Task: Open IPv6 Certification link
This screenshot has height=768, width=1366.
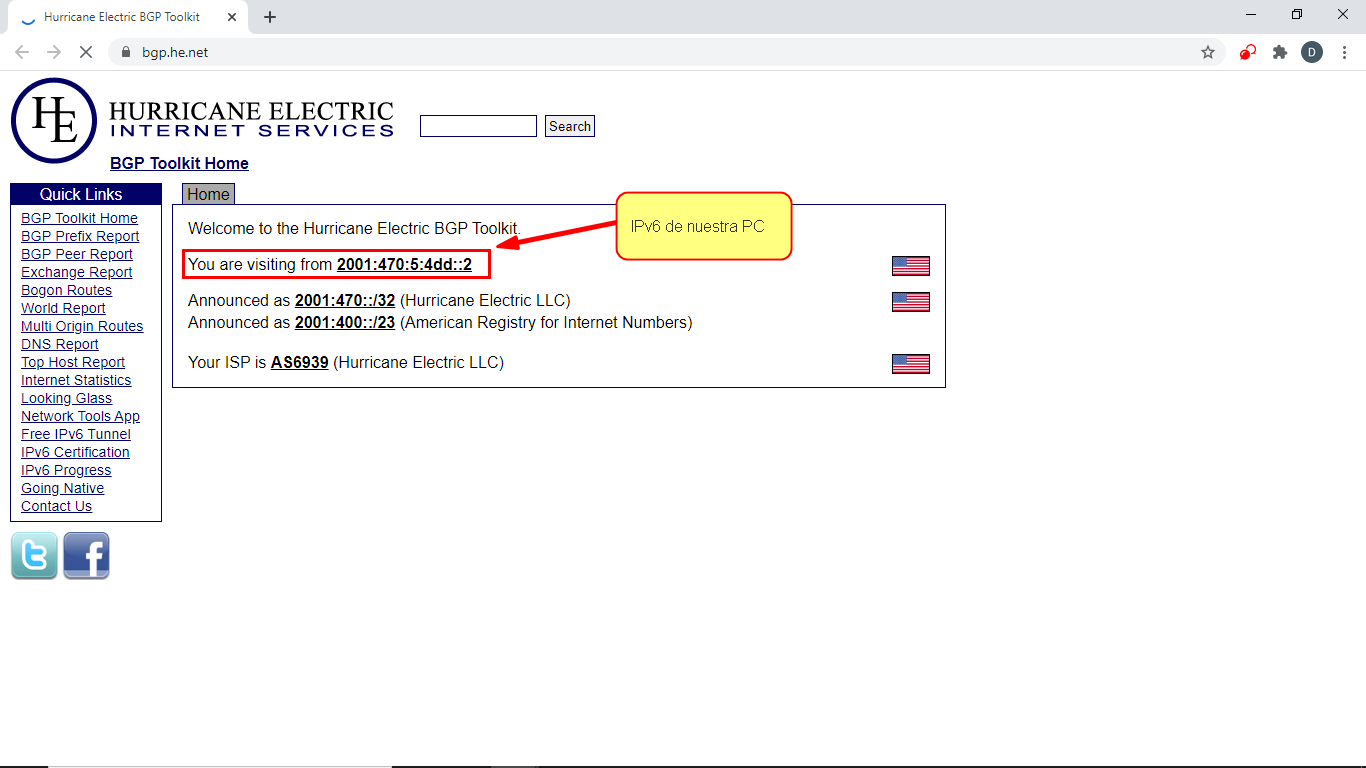Action: point(75,452)
